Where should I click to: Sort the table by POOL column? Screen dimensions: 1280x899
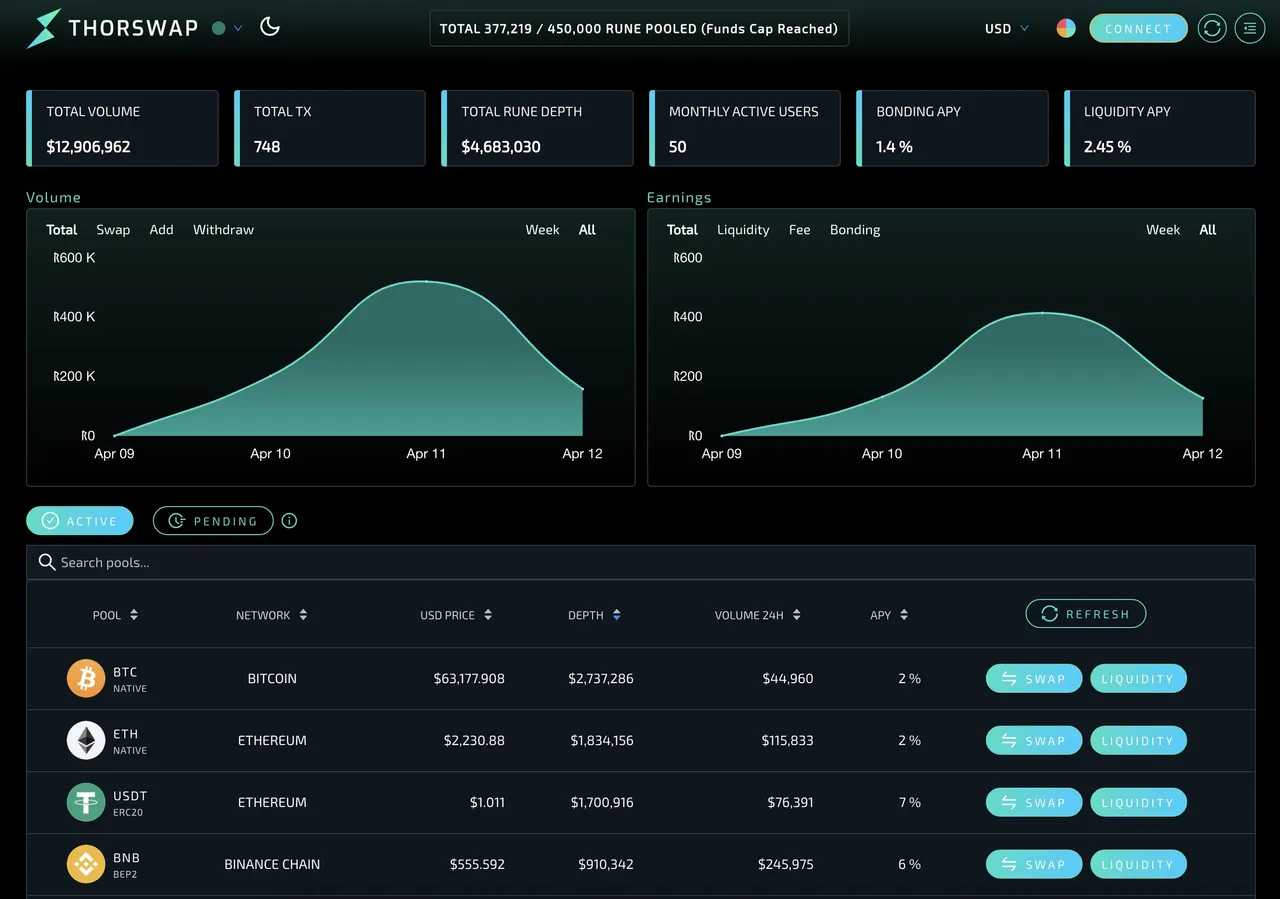(x=115, y=615)
